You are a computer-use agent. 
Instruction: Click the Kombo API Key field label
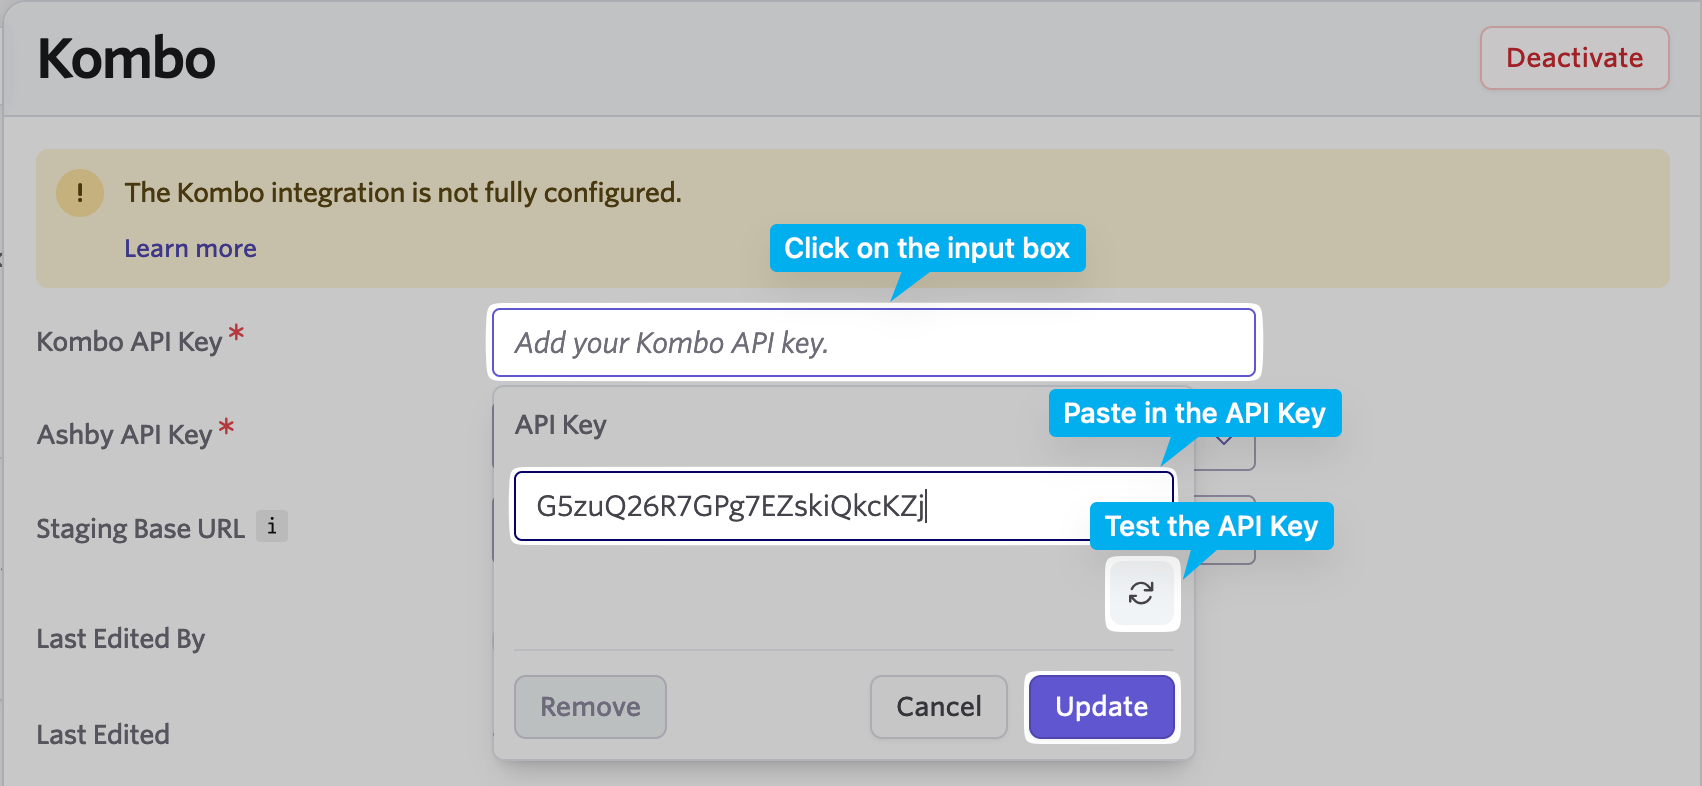(x=129, y=342)
